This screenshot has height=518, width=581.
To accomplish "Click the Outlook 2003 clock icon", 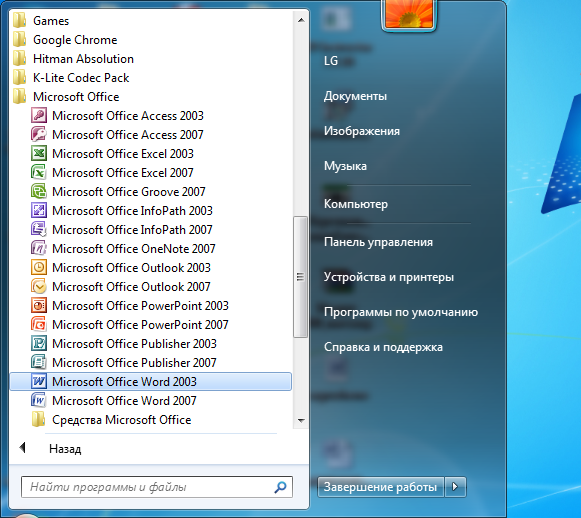I will tap(39, 268).
